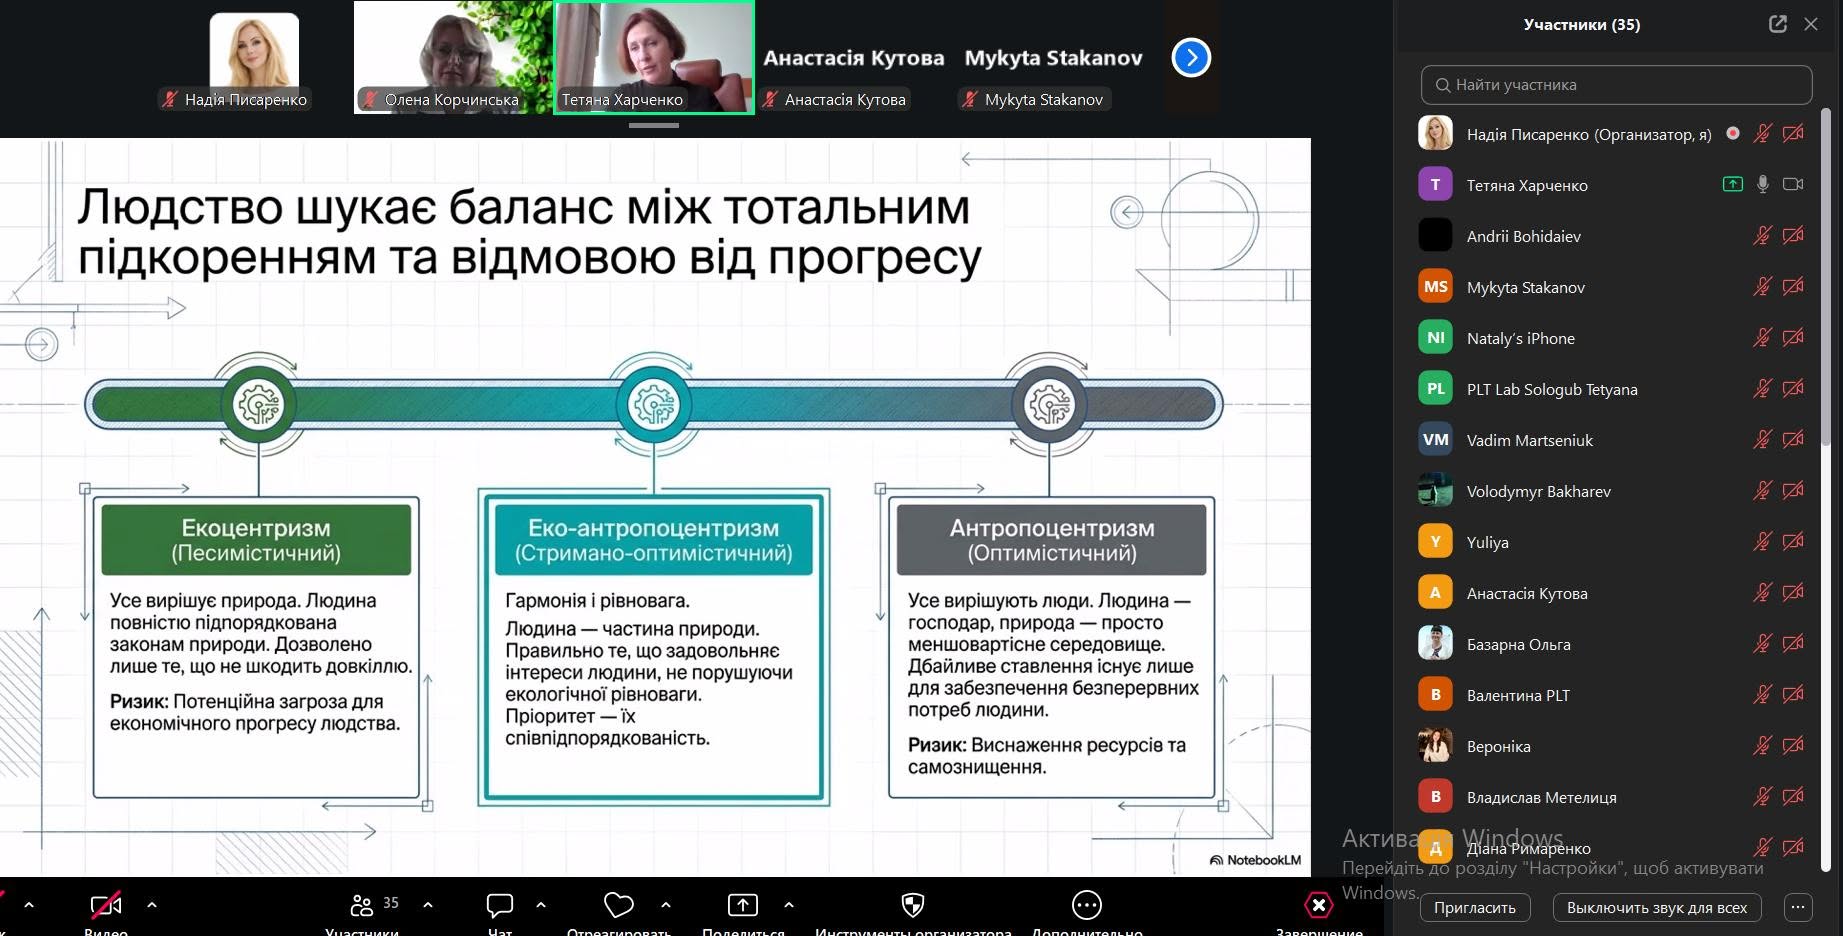
Task: Toggle Mykyta Stakanov's camera icon
Action: click(x=1793, y=286)
